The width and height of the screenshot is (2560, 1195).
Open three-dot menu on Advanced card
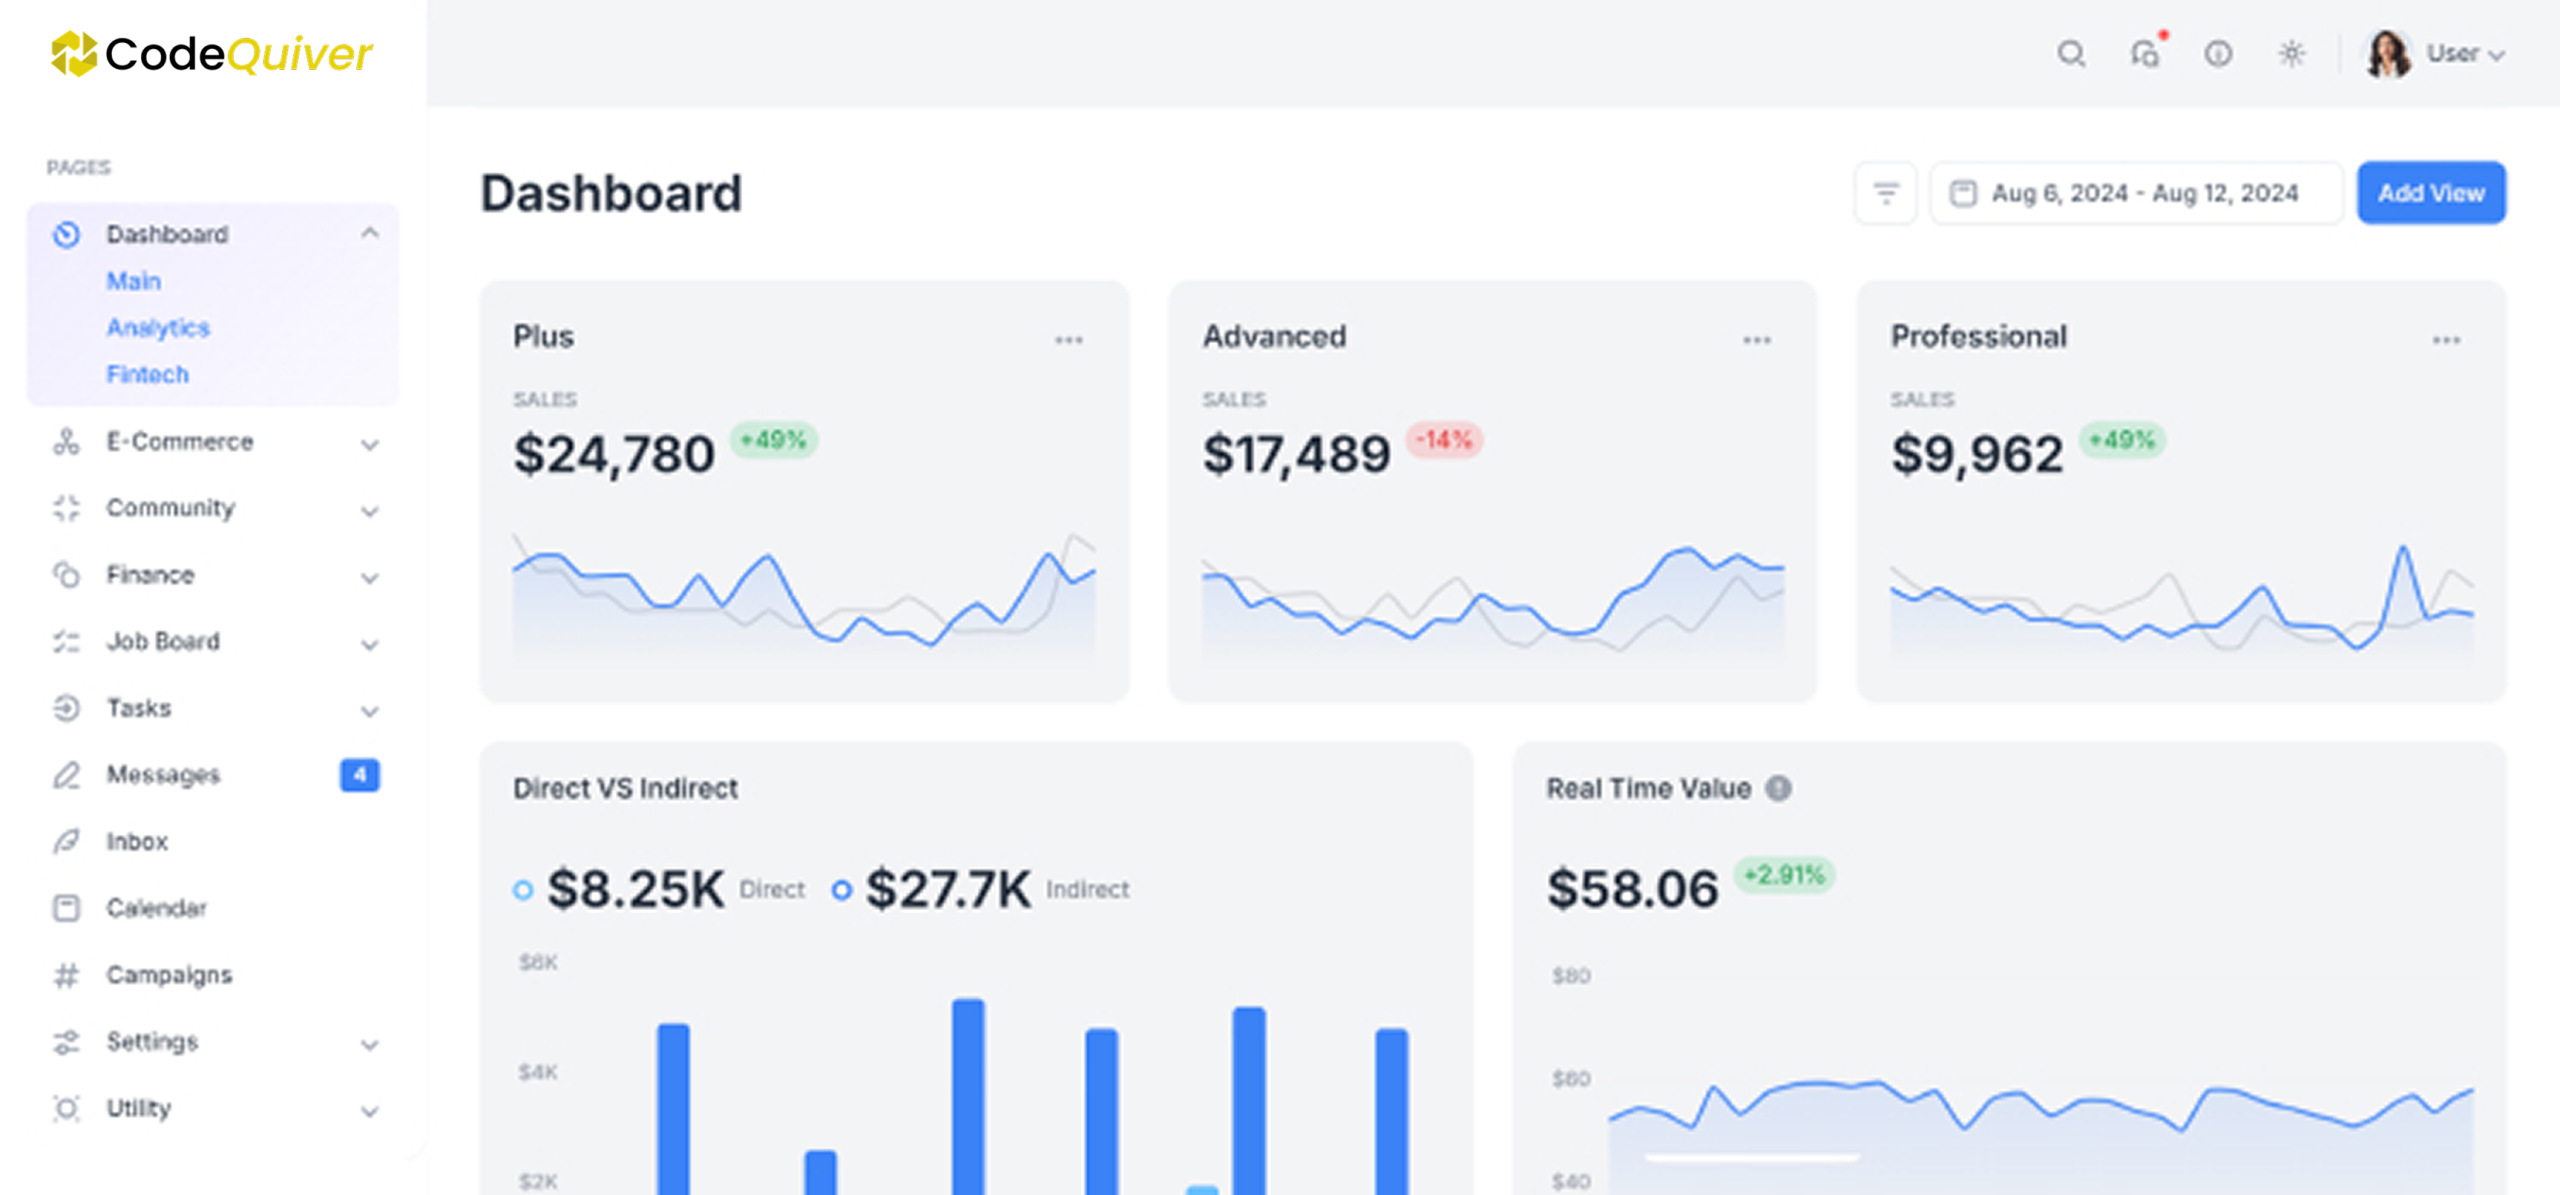tap(1757, 340)
